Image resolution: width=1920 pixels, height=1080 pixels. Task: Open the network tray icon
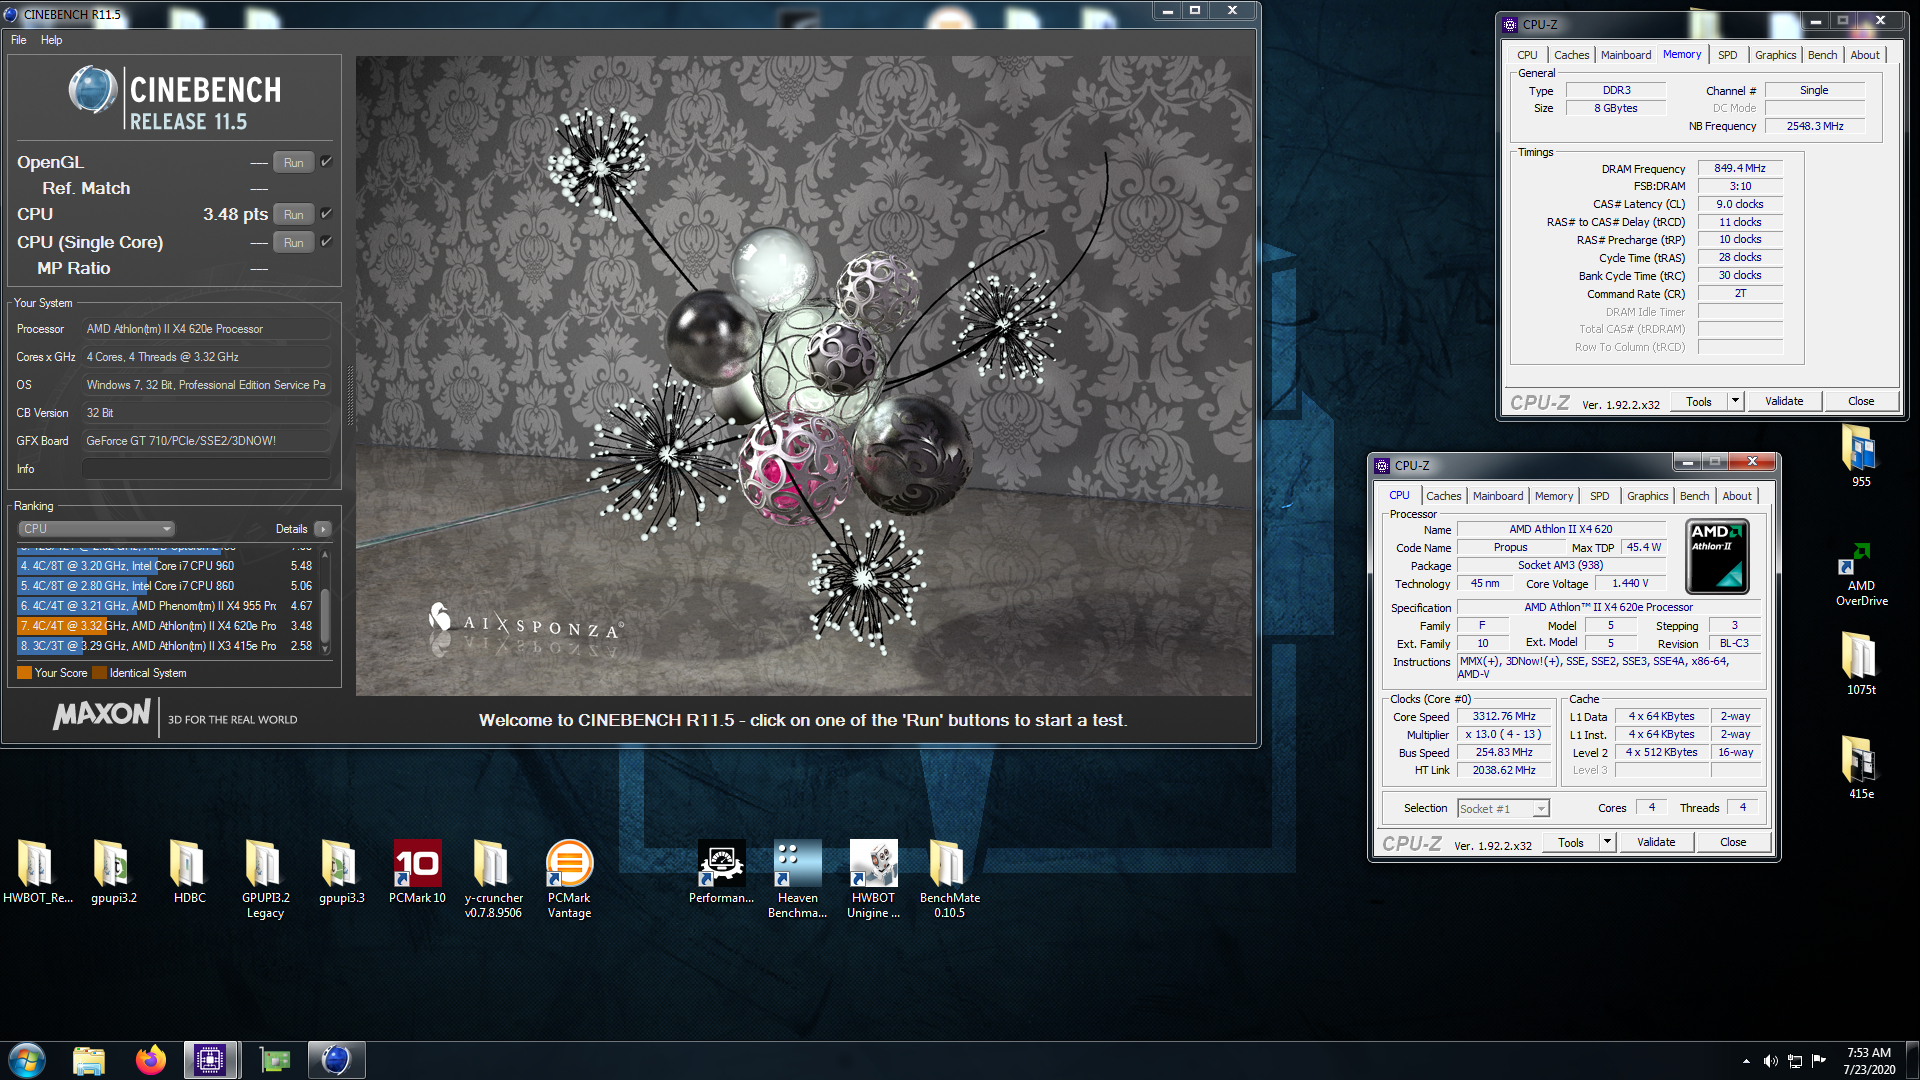pyautogui.click(x=1795, y=1061)
